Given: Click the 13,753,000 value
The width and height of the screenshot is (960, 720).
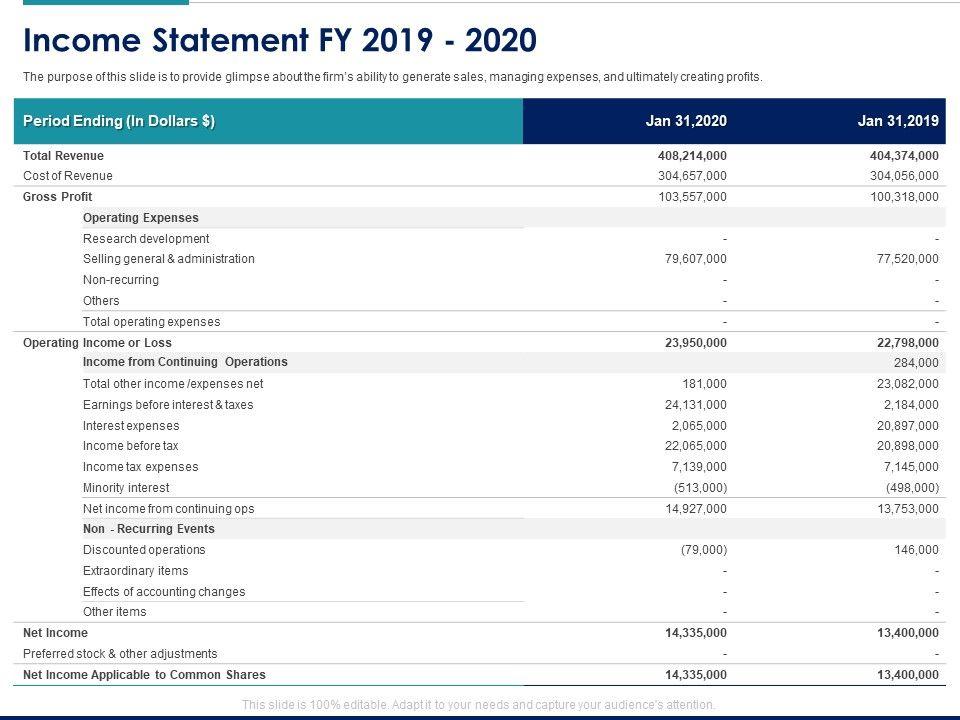Looking at the screenshot, I should (907, 508).
